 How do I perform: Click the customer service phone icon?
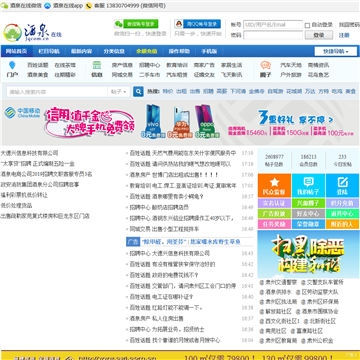(89, 6)
